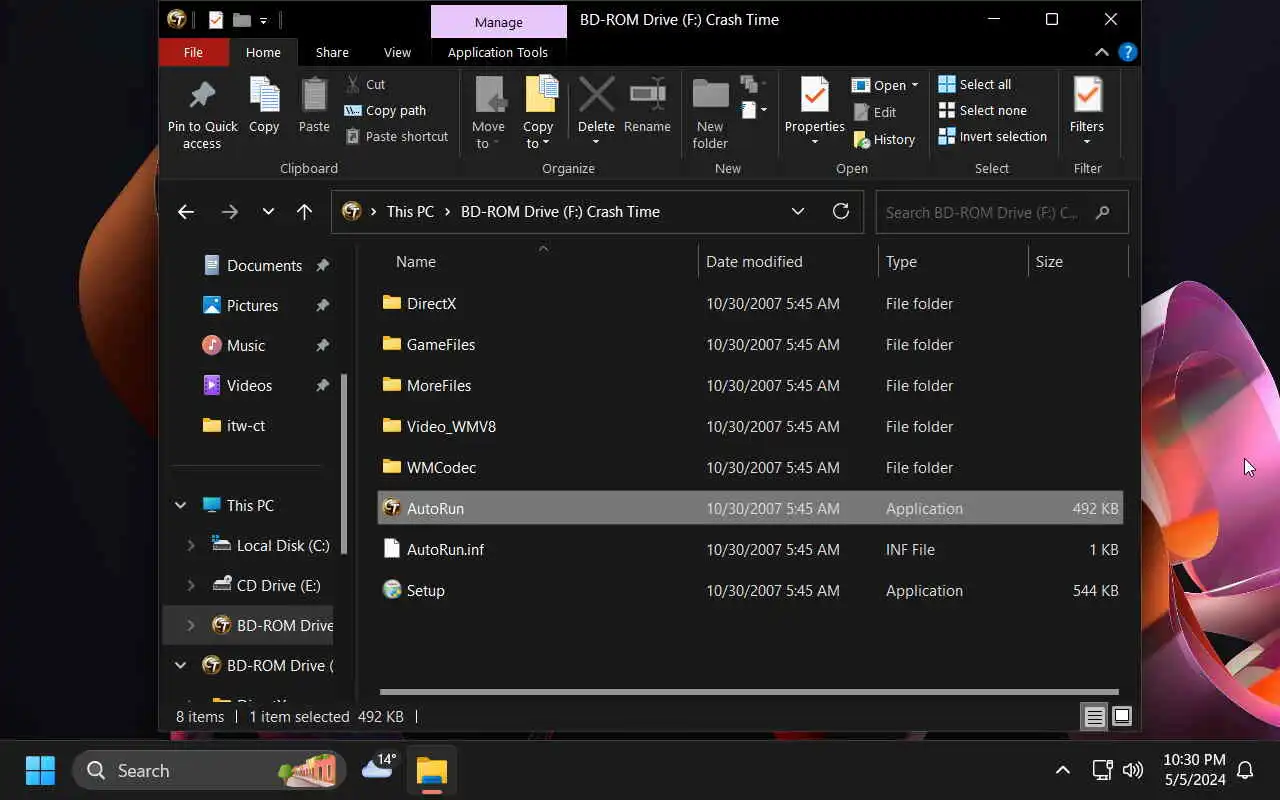Click Edit in the Open group
The image size is (1280, 800).
pyautogui.click(x=875, y=112)
